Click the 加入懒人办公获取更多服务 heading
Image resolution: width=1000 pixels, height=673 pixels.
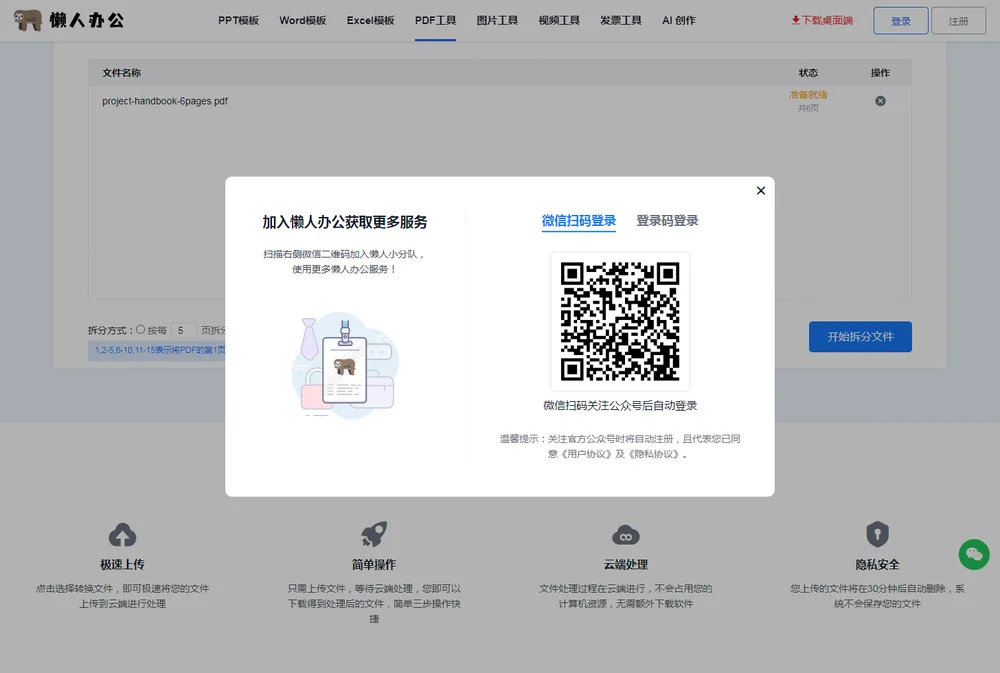(x=345, y=222)
